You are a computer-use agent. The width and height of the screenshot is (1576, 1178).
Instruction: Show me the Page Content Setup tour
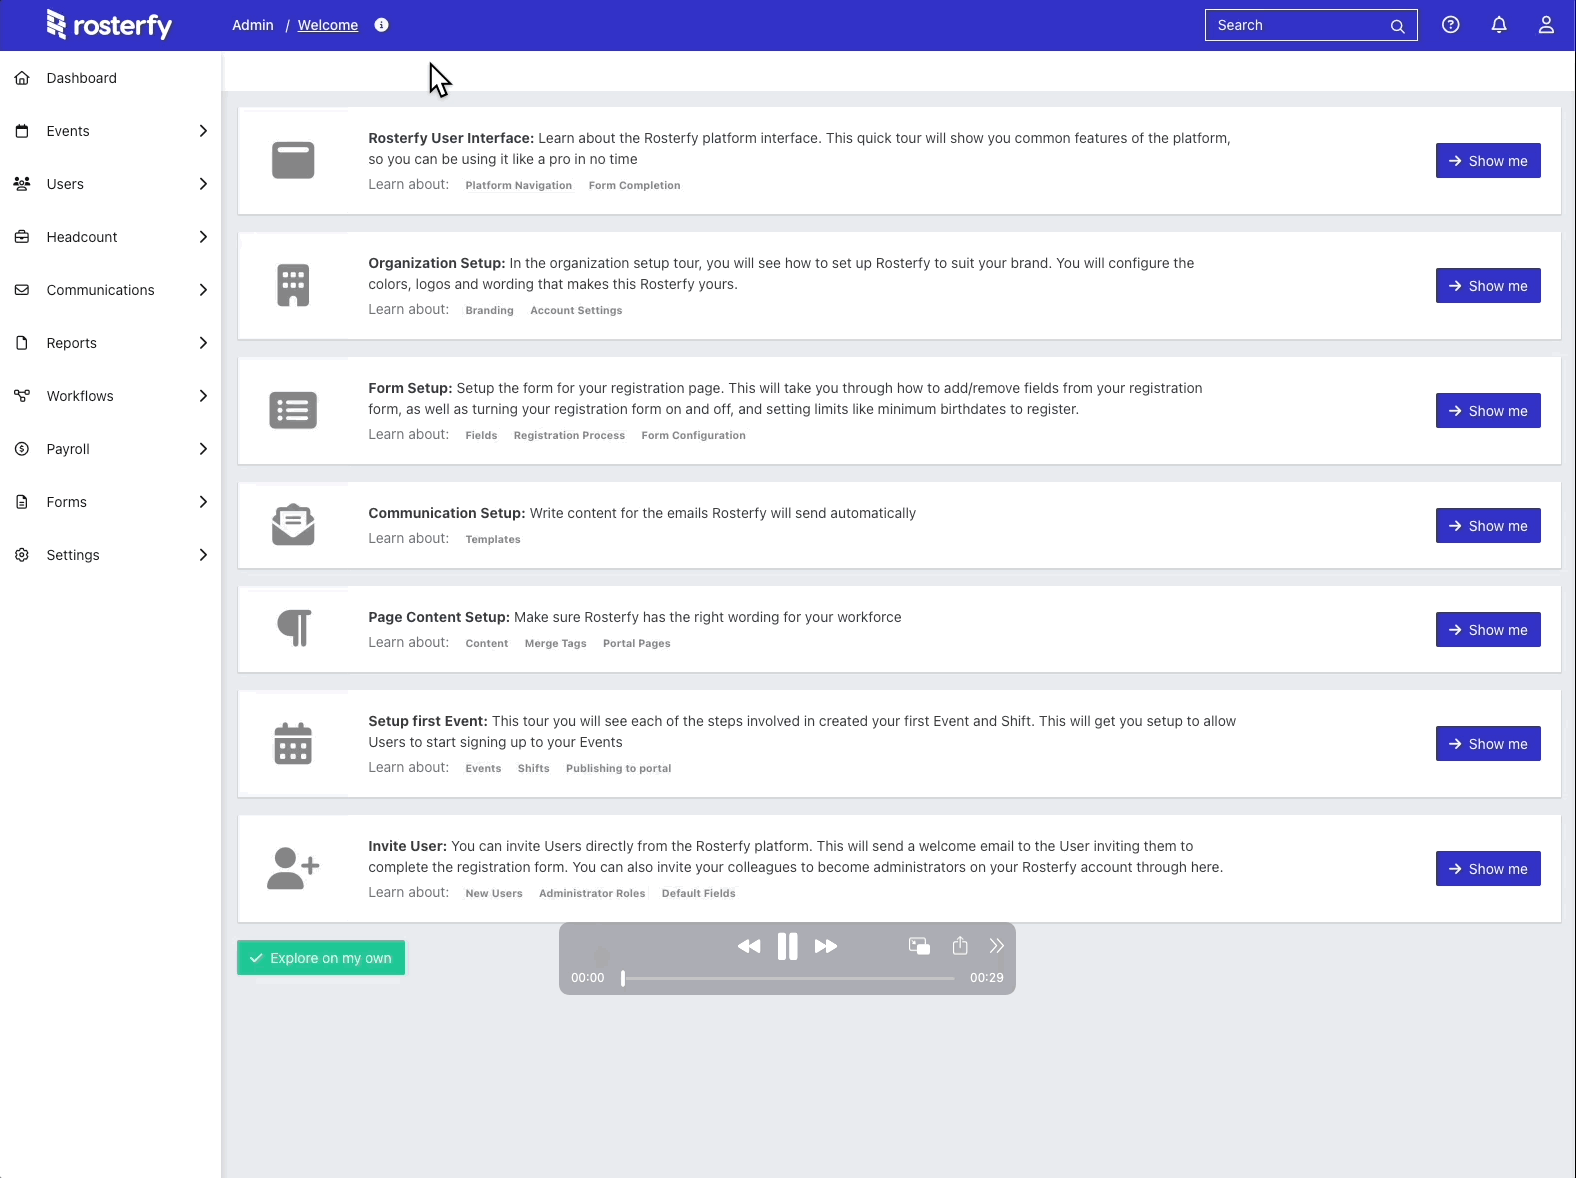click(1488, 630)
